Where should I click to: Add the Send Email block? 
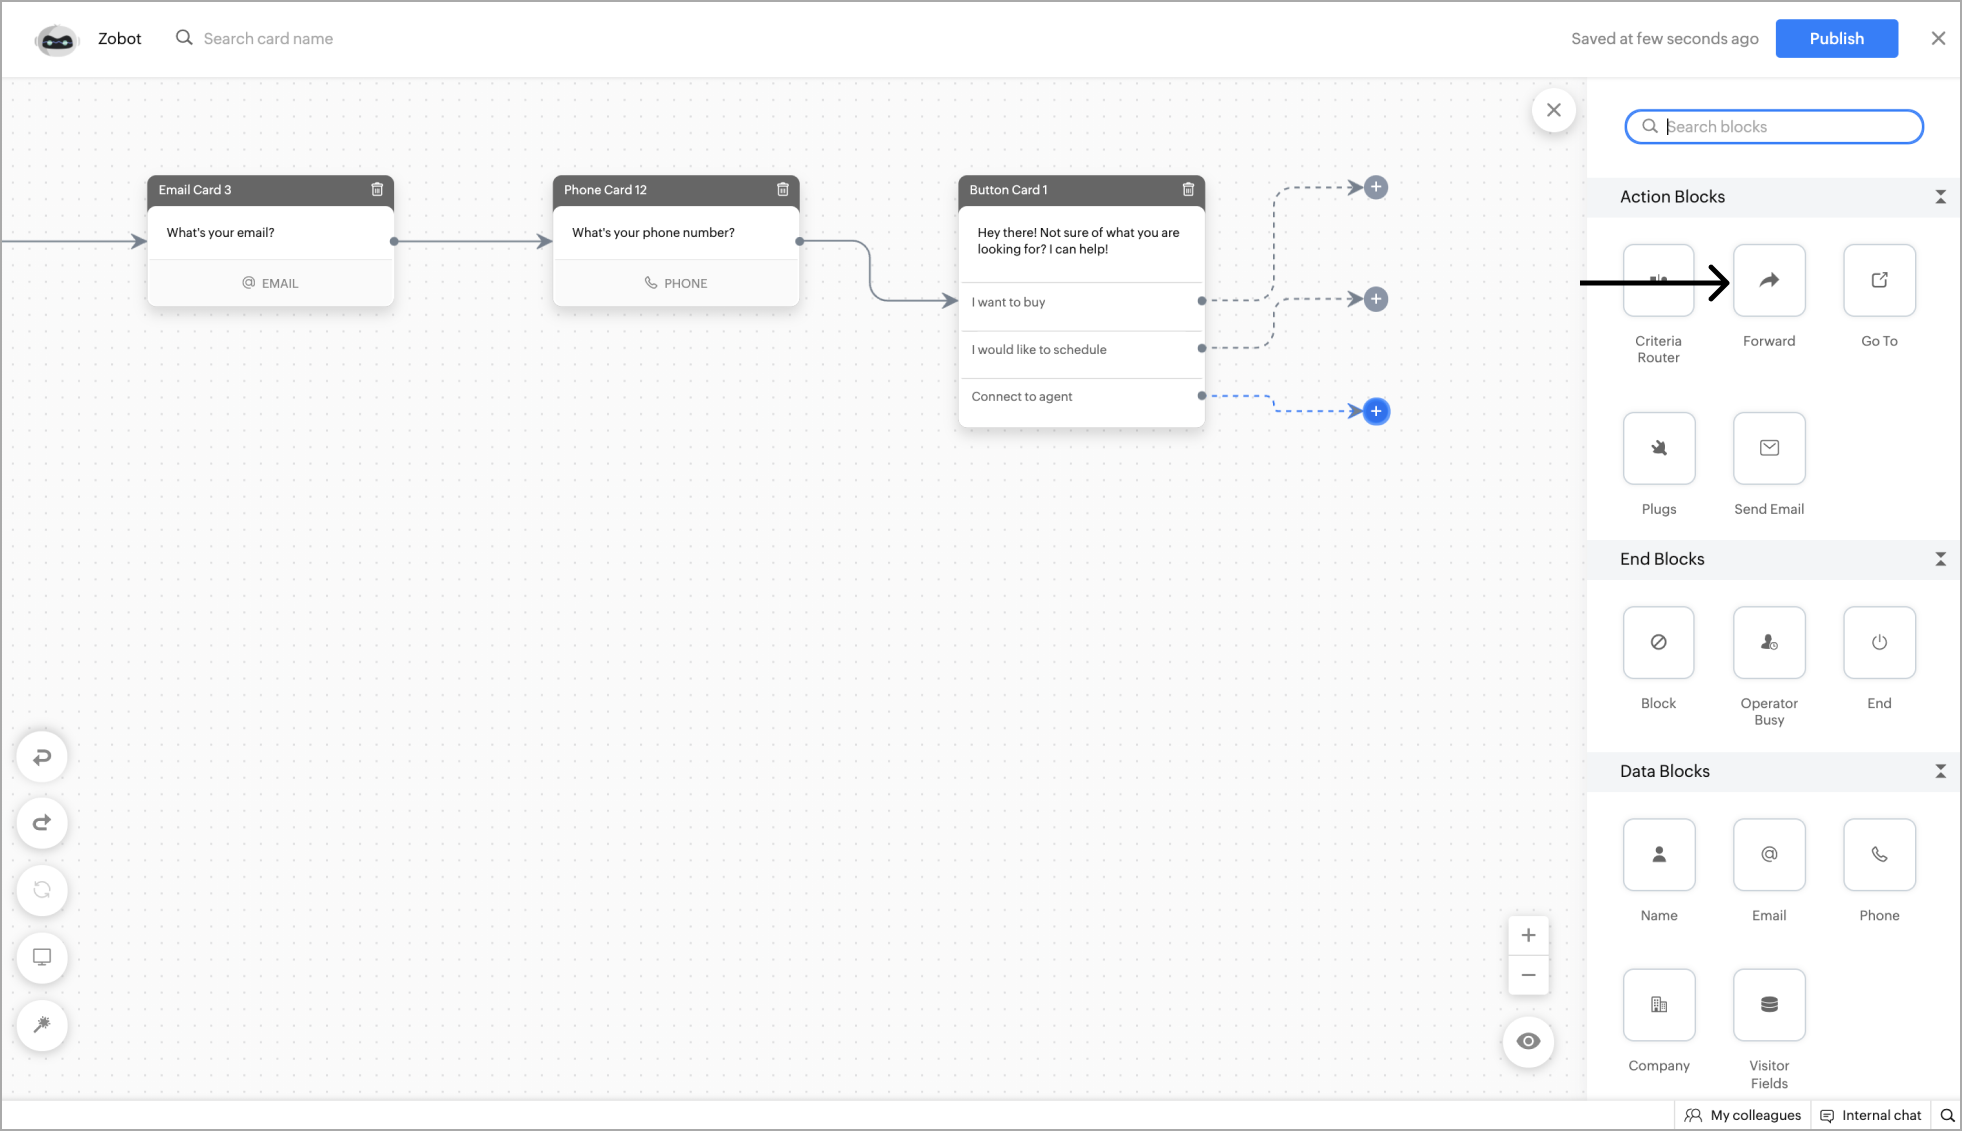(1769, 448)
